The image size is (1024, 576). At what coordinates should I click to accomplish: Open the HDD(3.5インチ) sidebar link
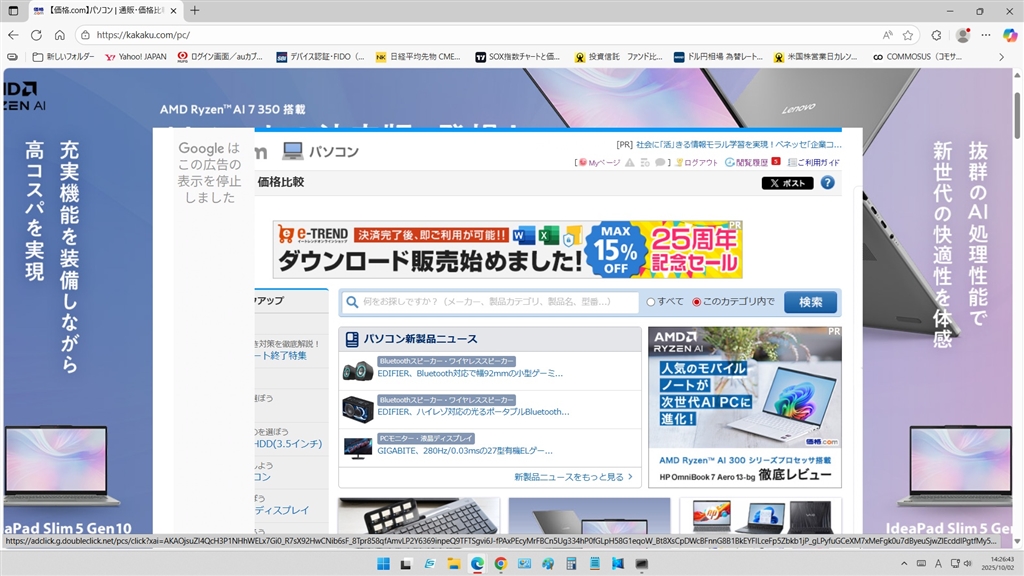[x=288, y=443]
